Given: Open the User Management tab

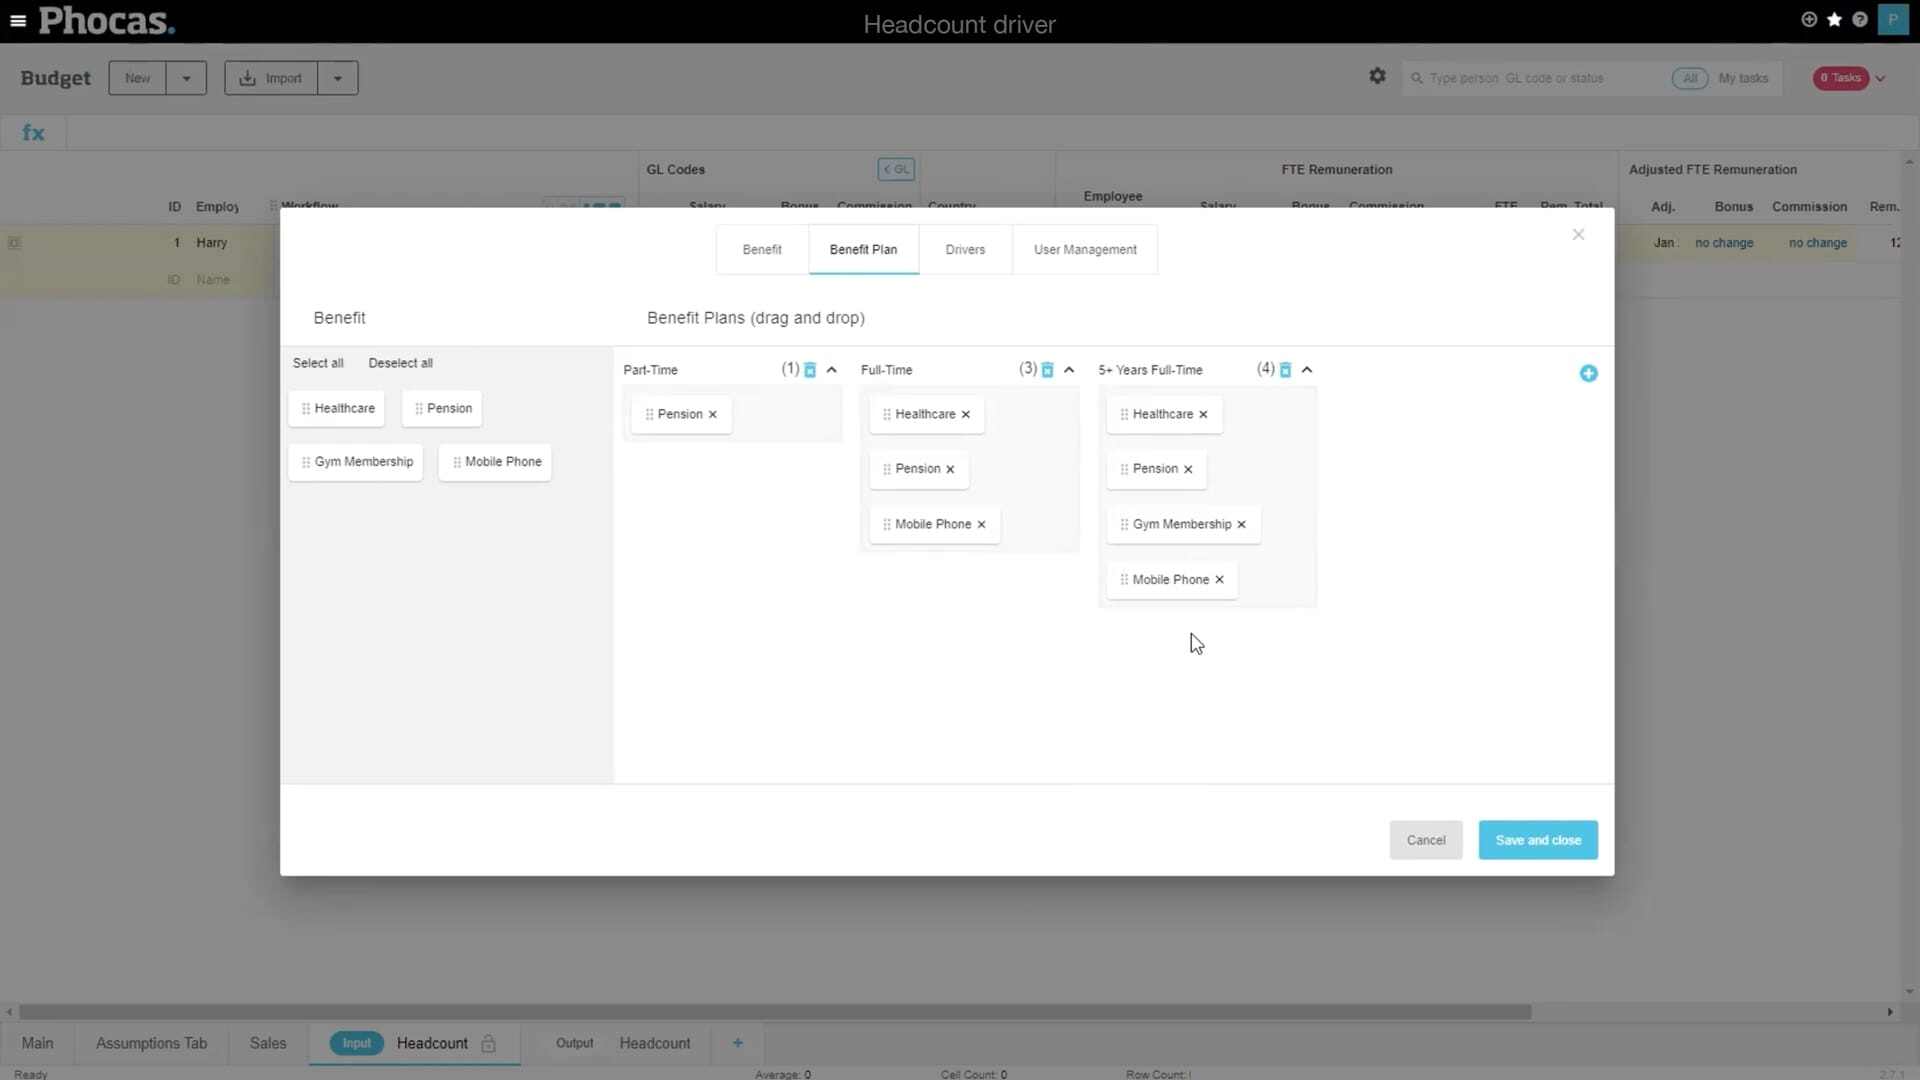Looking at the screenshot, I should [x=1085, y=250].
